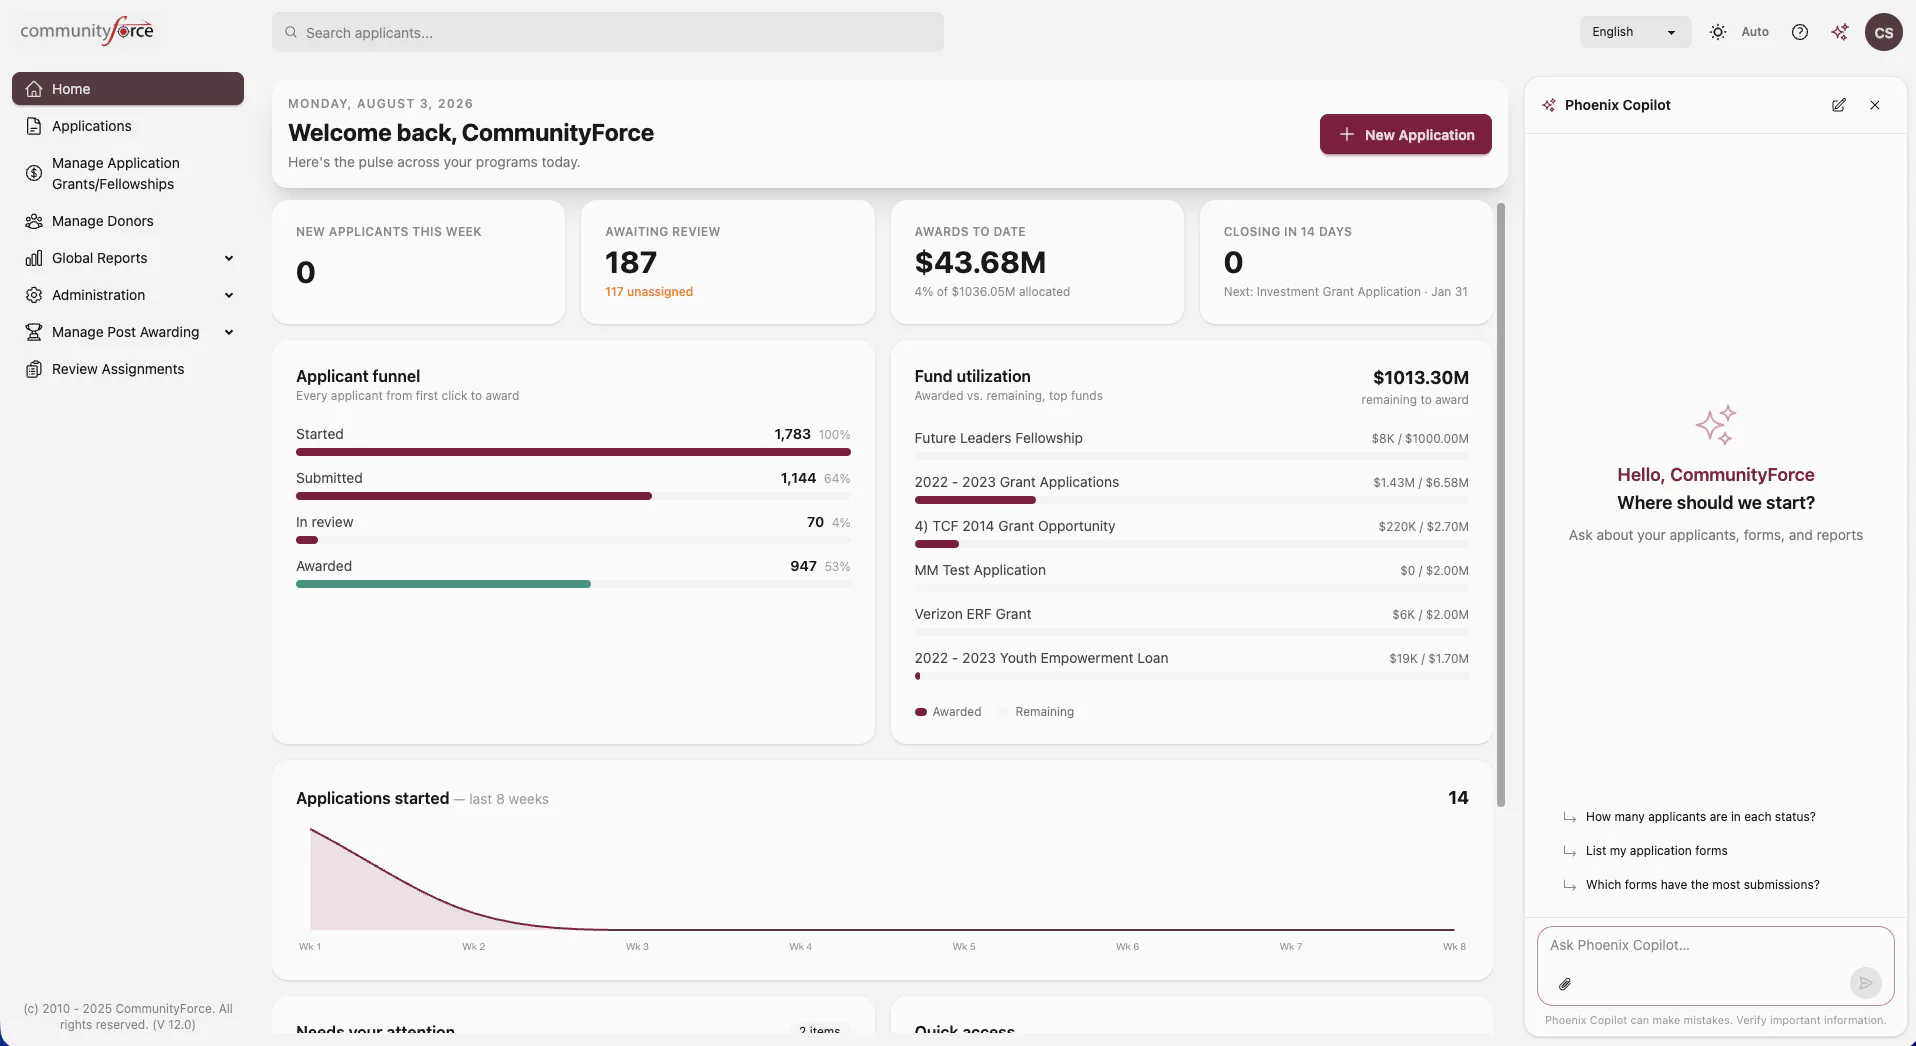Viewport: 1916px width, 1046px height.
Task: Click the $43.68M awards to date value
Action: coord(980,262)
